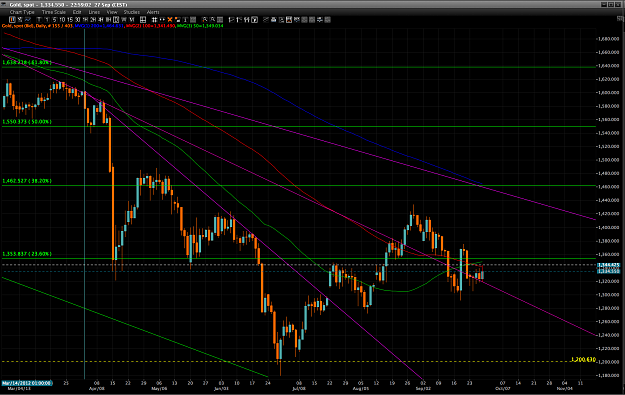
Task: Click the '1,550.373 (50.00%)' Fibonacci label
Action: tap(27, 122)
